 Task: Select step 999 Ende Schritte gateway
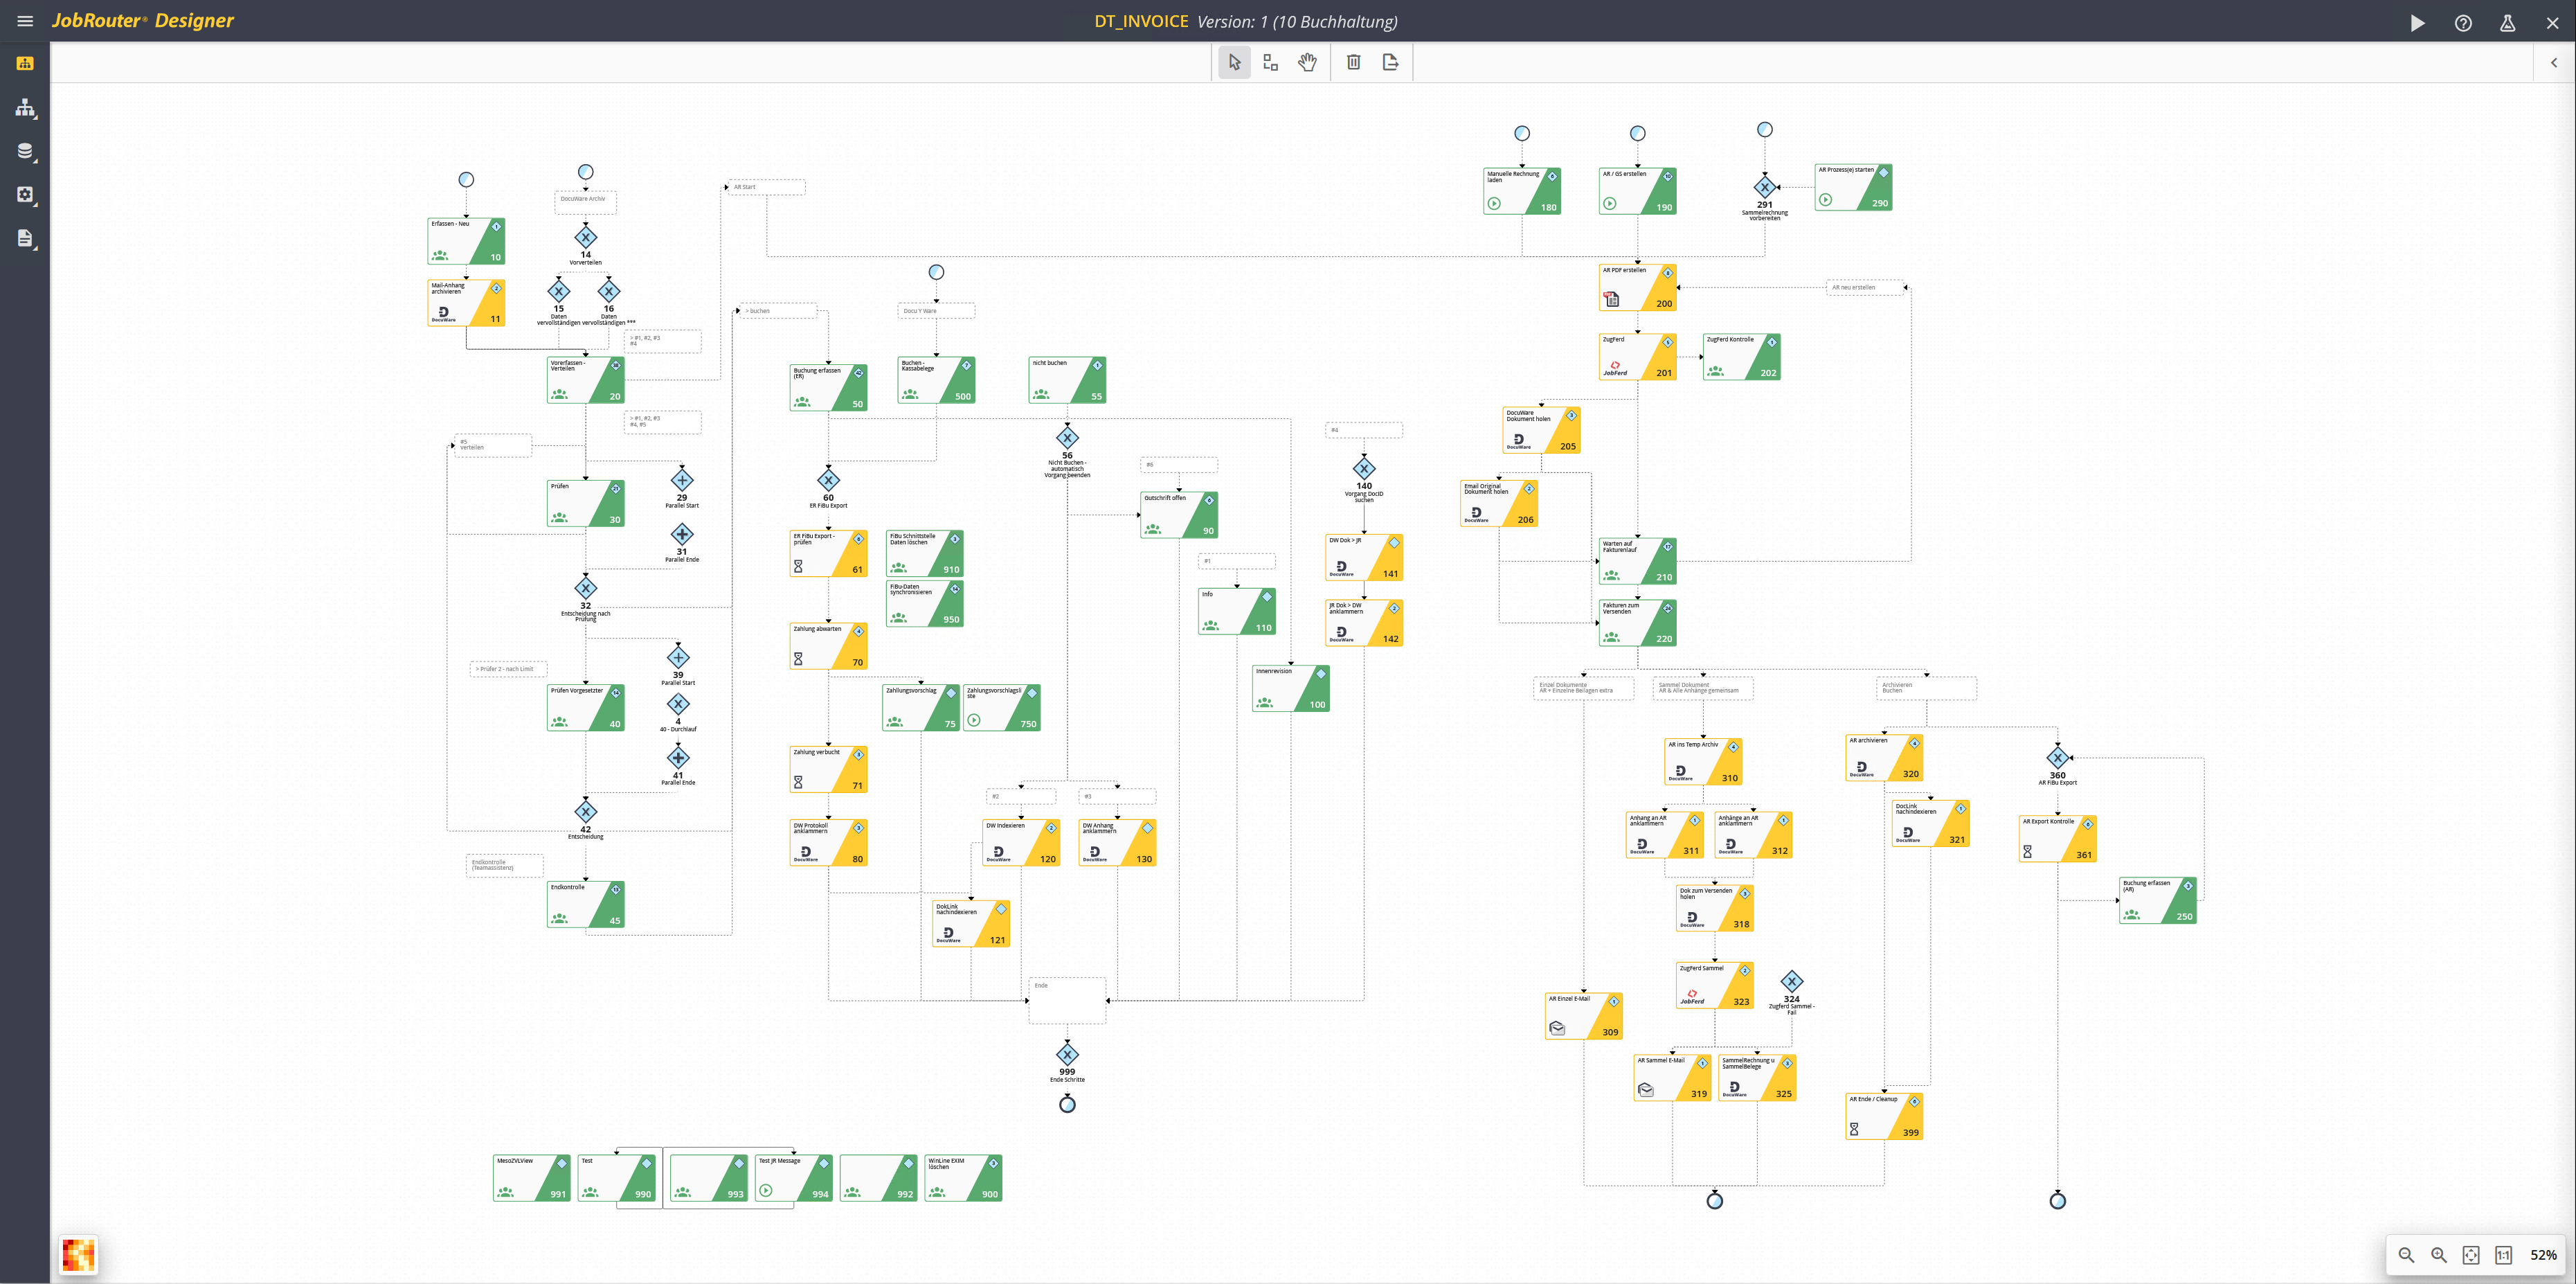(1067, 1055)
